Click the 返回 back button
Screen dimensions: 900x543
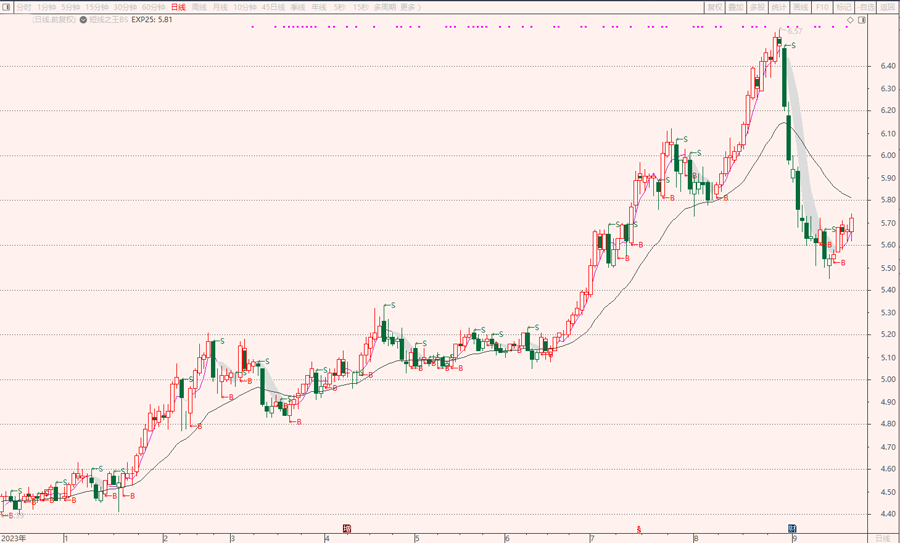pyautogui.click(x=886, y=7)
